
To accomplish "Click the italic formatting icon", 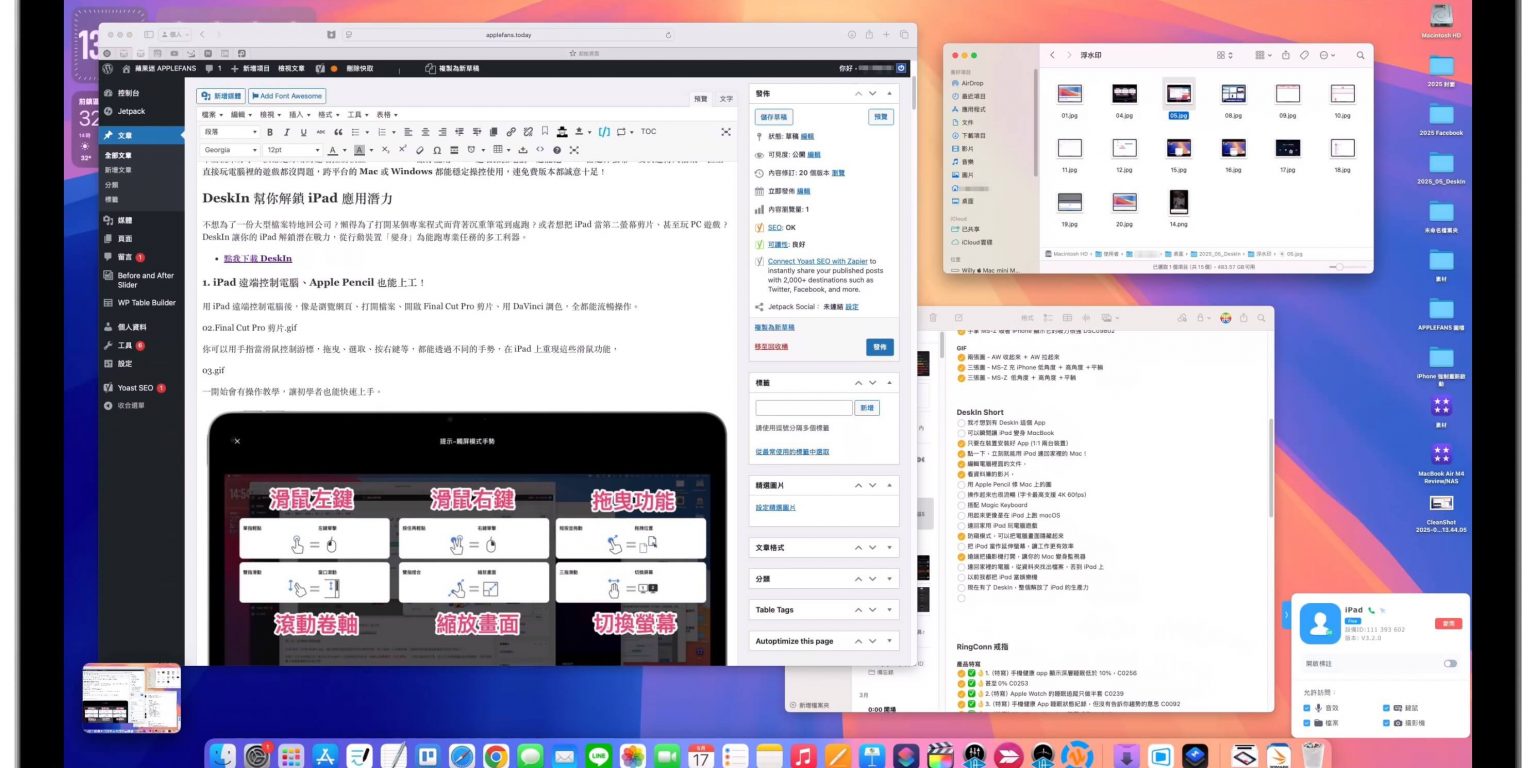I will 286,132.
